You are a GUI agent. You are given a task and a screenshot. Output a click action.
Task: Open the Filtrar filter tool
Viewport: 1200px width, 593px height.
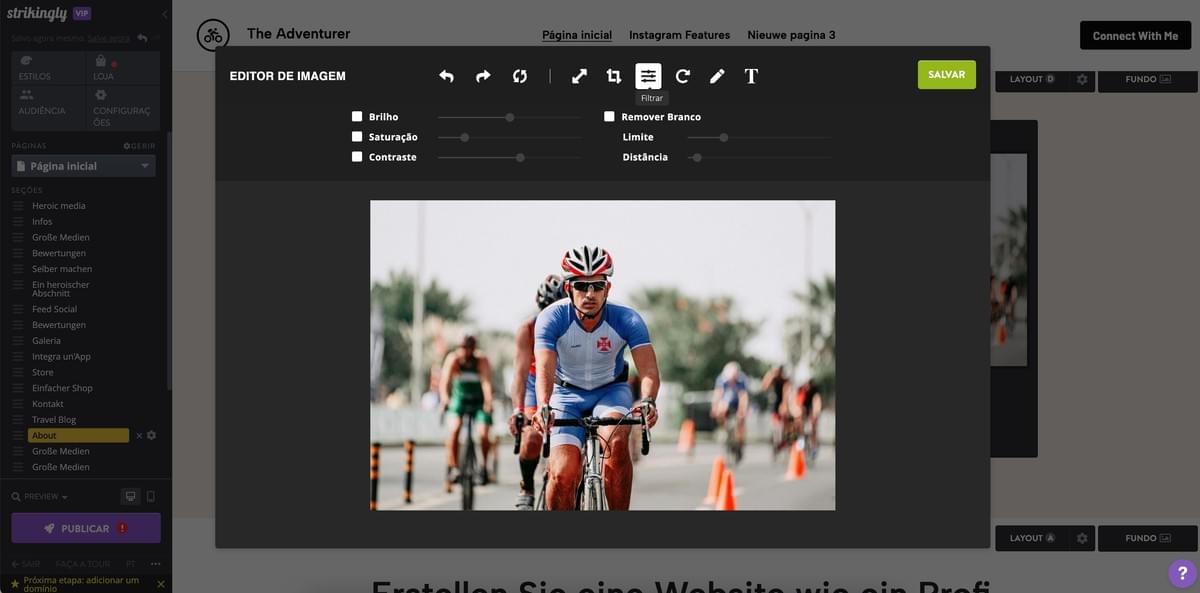tap(648, 76)
